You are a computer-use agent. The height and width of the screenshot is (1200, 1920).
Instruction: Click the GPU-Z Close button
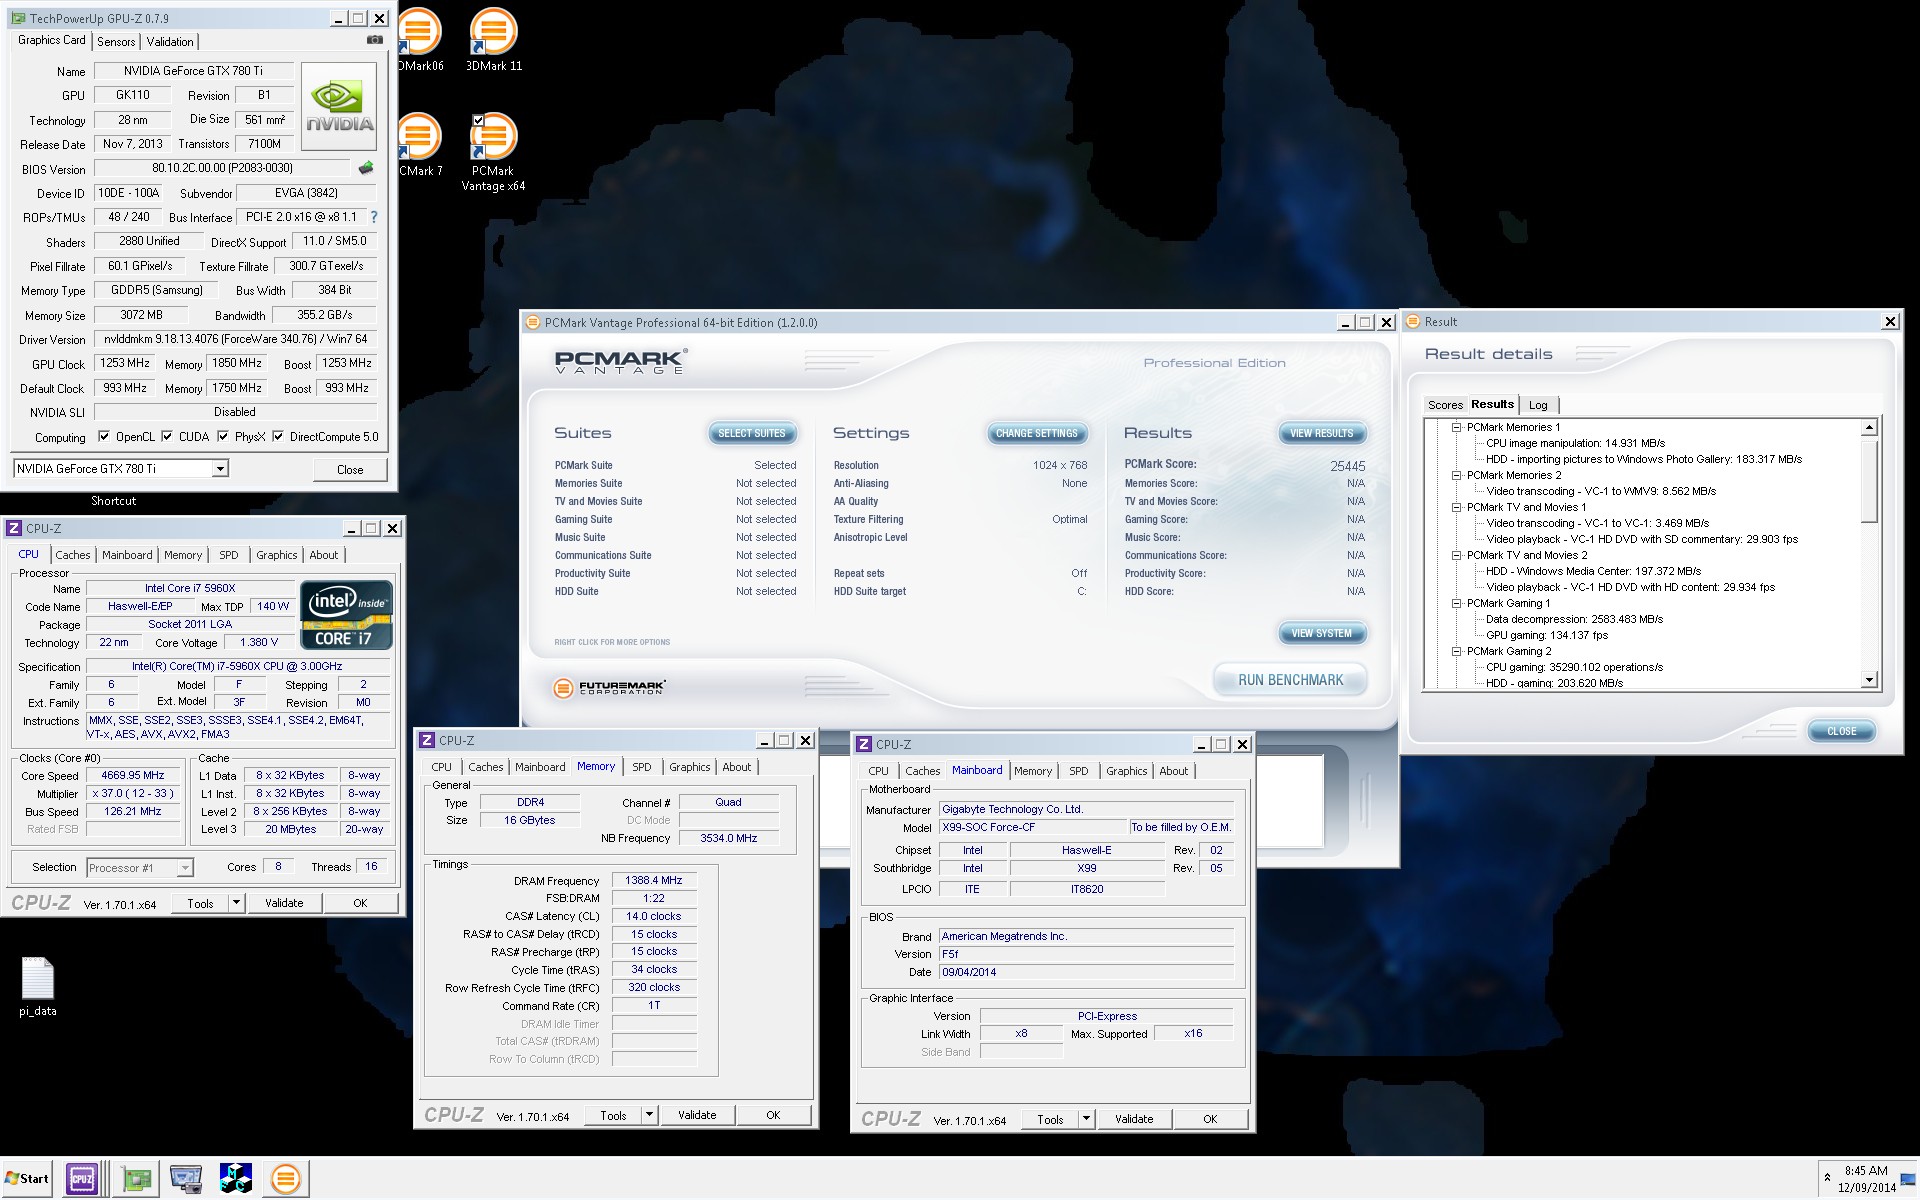pyautogui.click(x=350, y=469)
